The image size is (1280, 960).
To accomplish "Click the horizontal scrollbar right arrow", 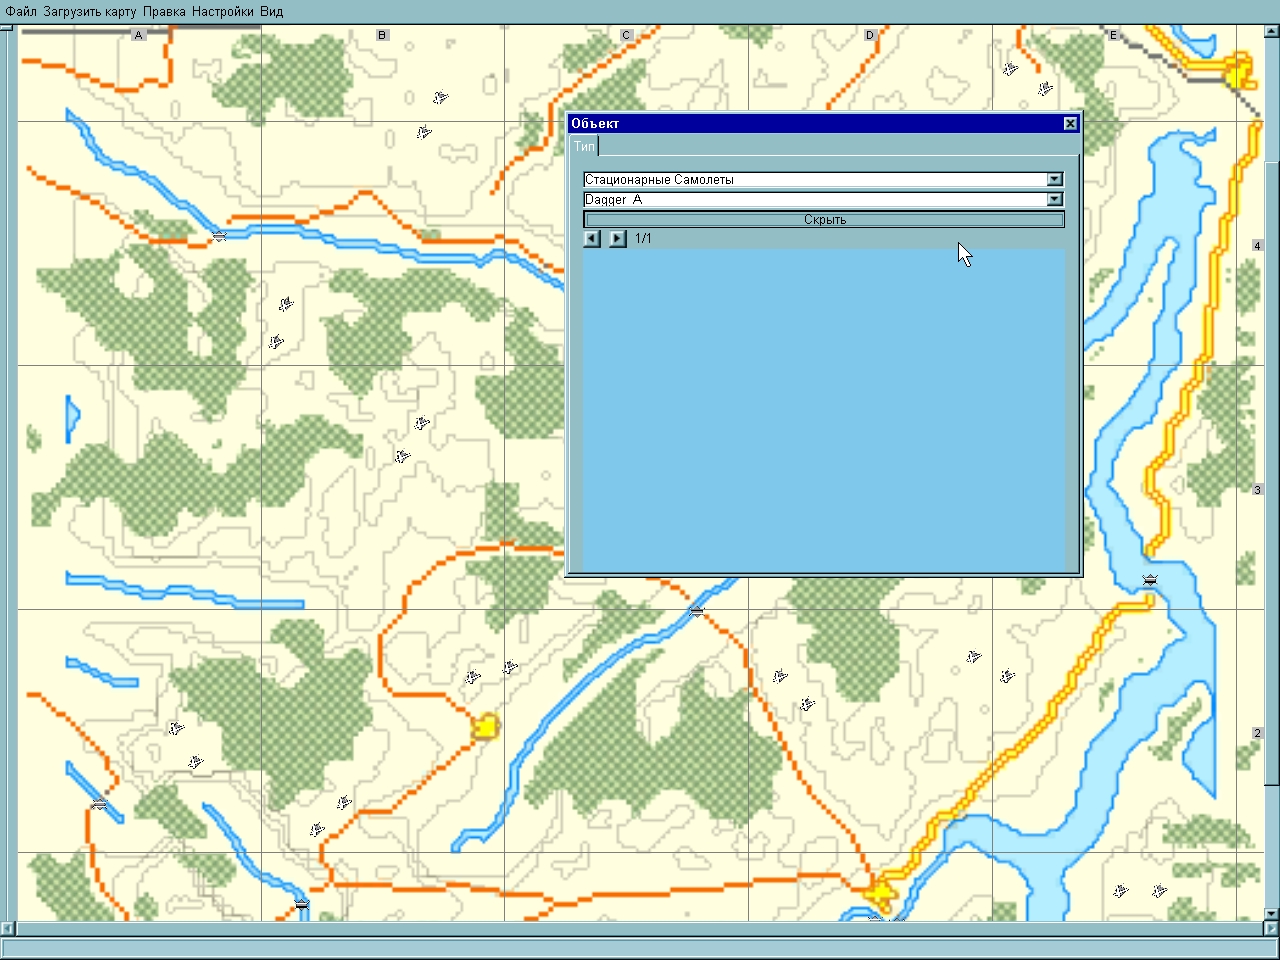I will point(1272,928).
